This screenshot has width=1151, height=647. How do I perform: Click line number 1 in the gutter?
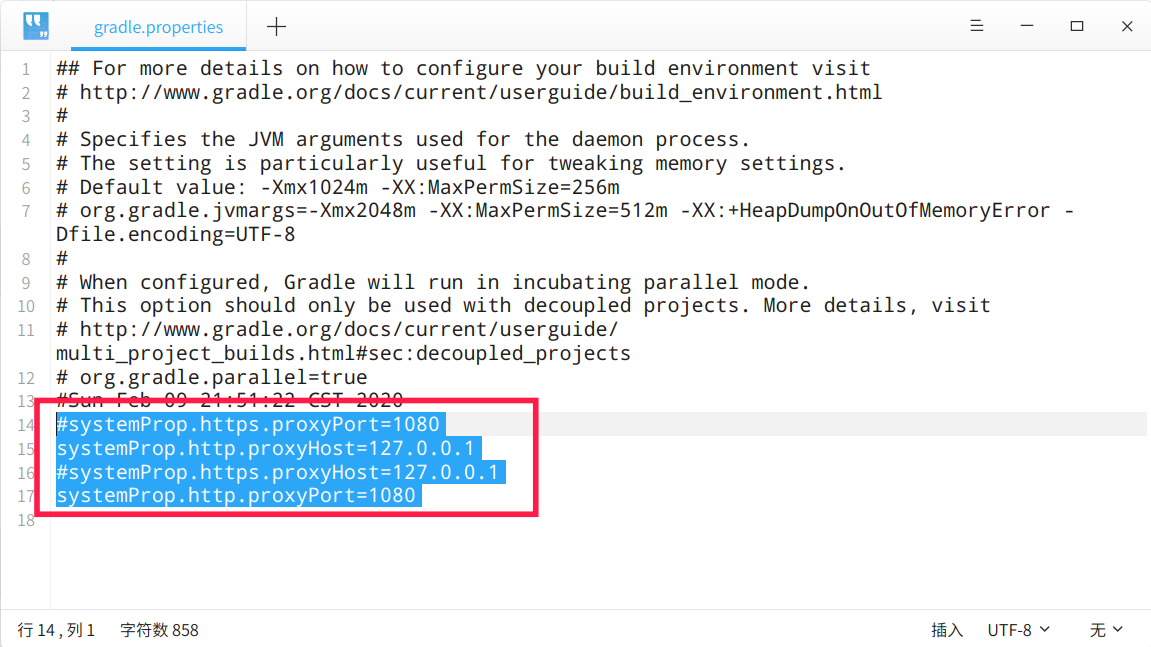pyautogui.click(x=26, y=68)
